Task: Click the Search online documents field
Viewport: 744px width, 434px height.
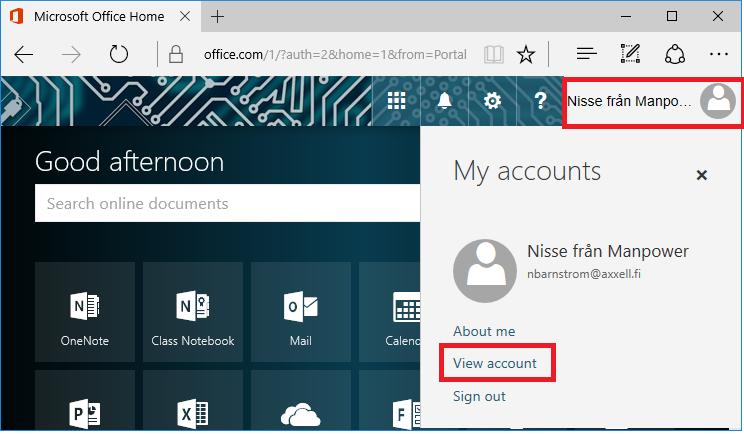Action: (228, 203)
